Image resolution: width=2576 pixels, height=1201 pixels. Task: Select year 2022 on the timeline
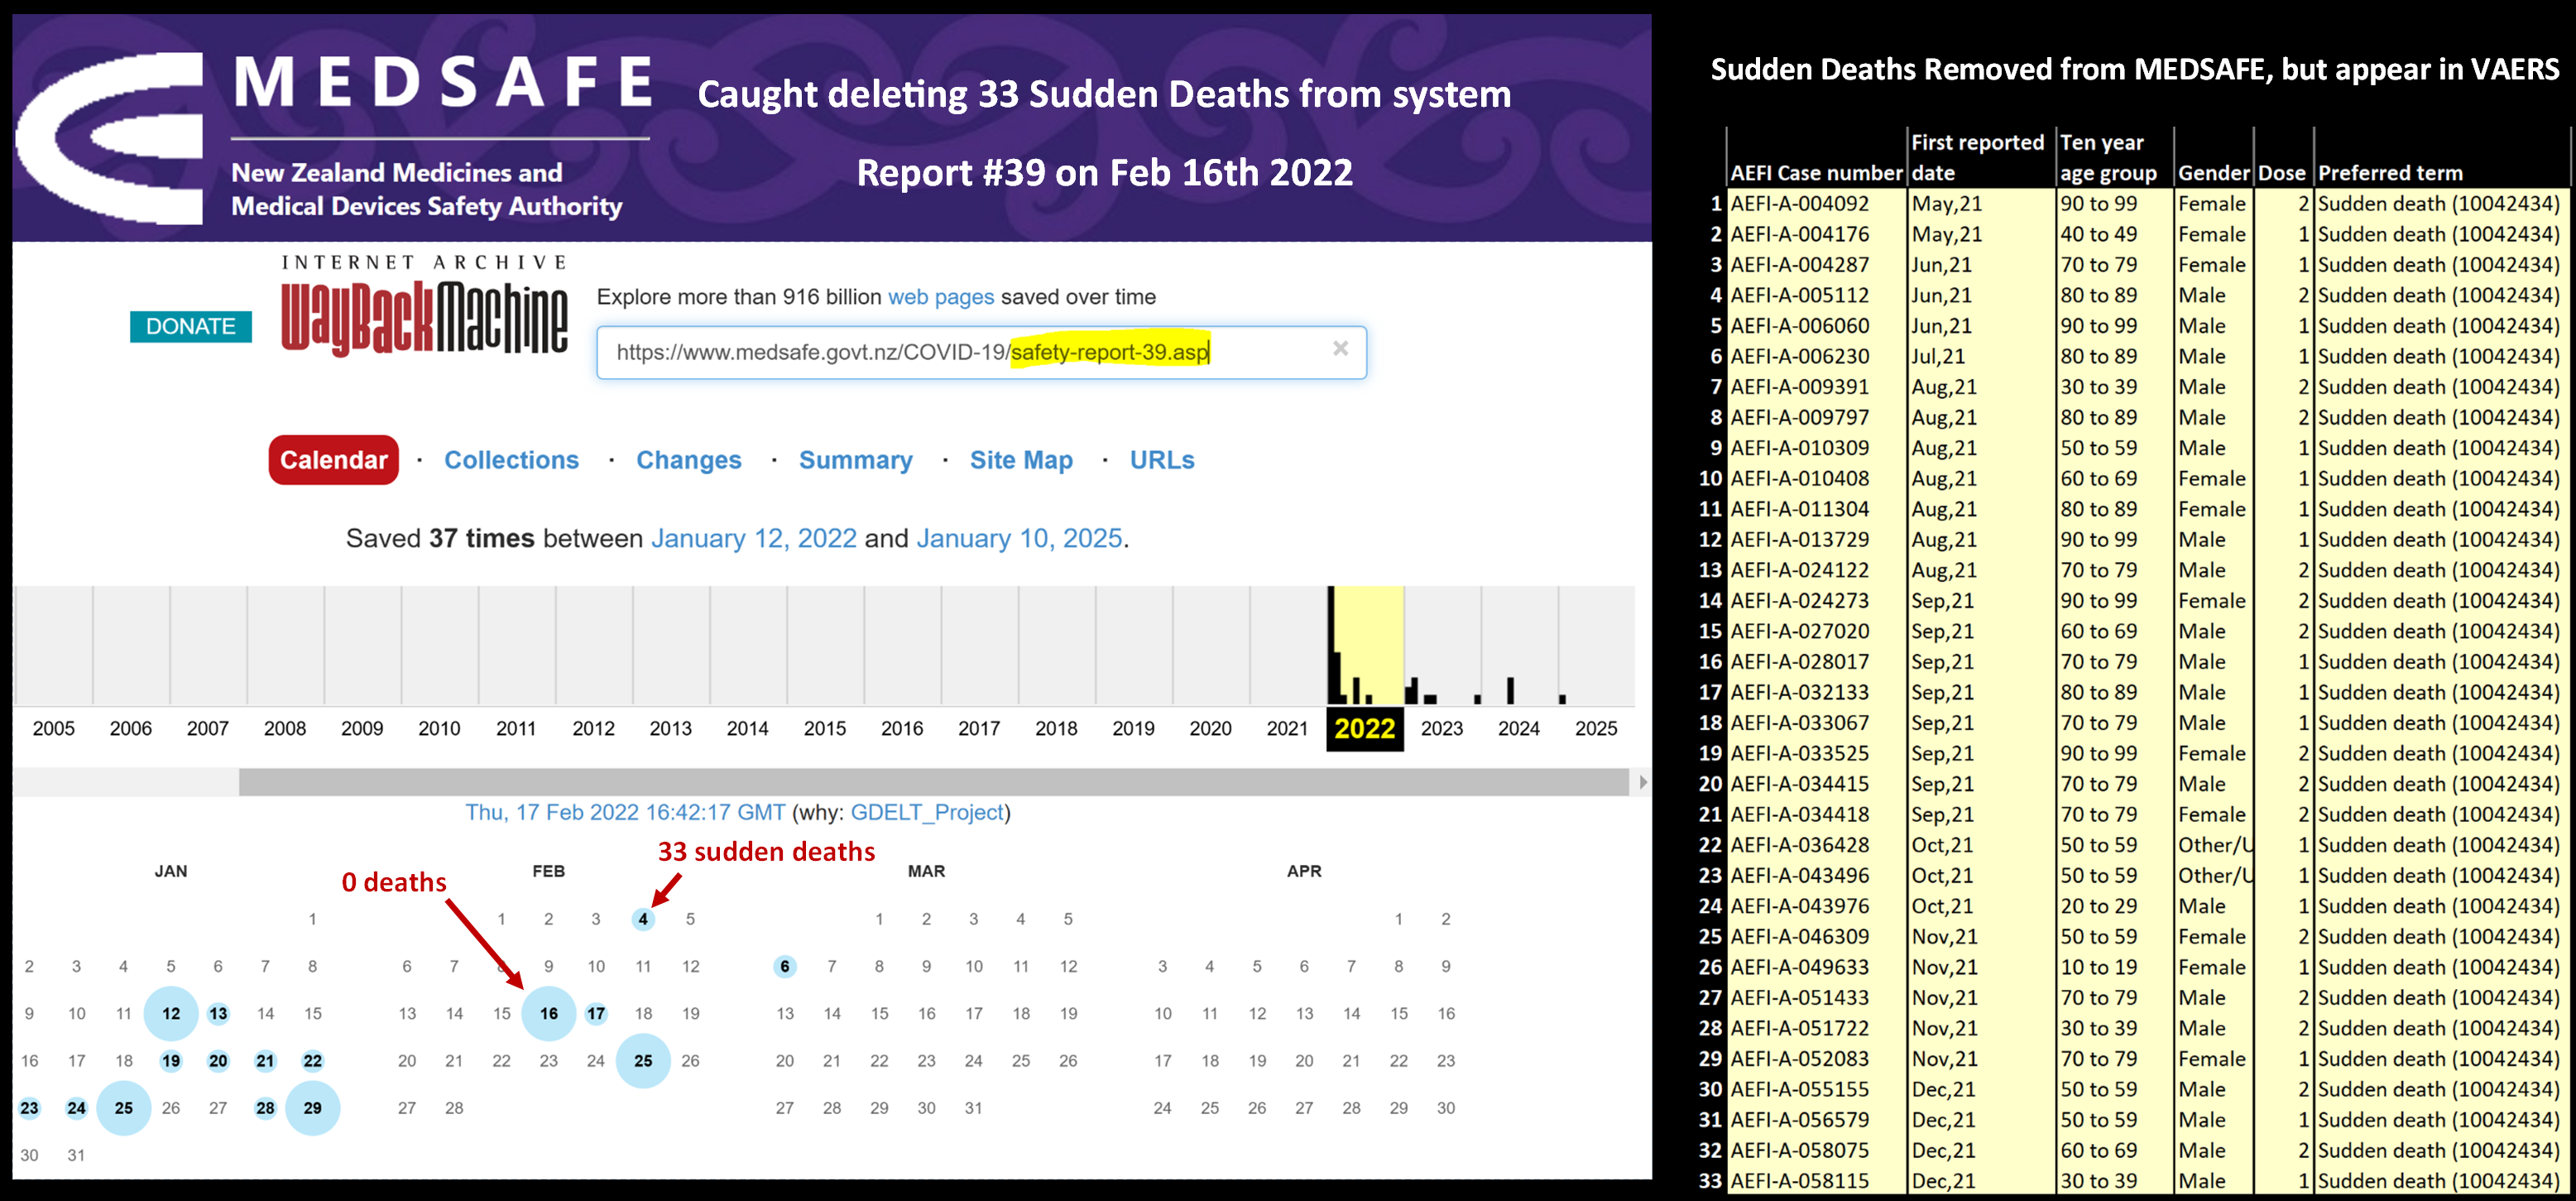tap(1364, 728)
